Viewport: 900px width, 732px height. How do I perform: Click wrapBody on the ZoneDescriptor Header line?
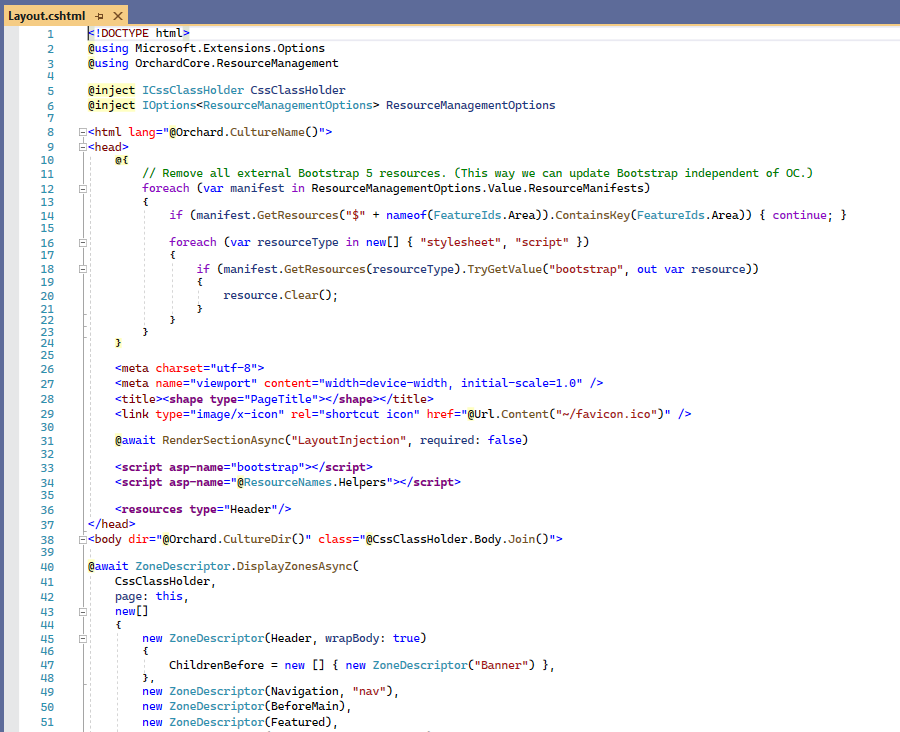[352, 638]
